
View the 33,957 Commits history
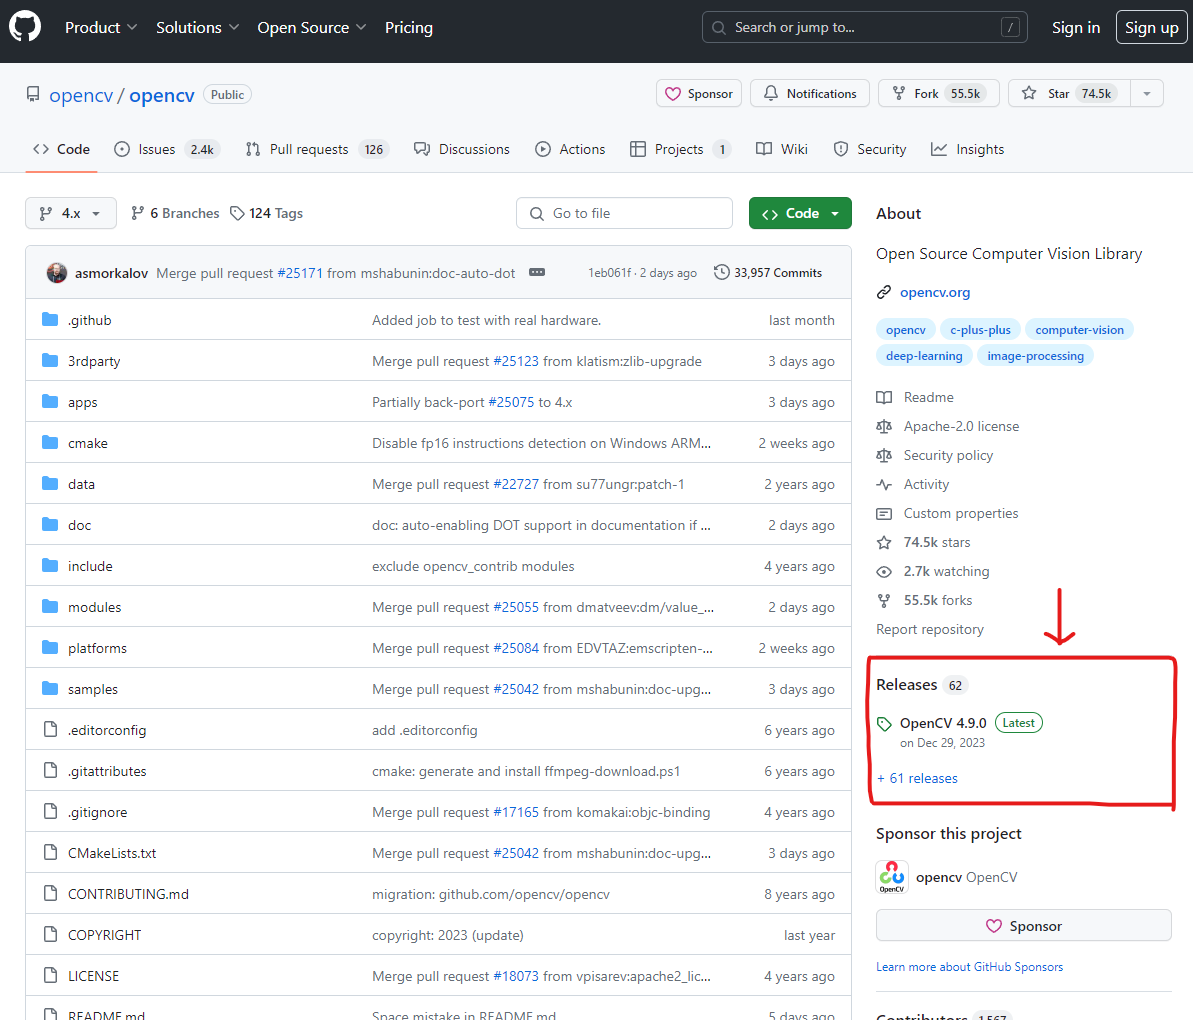pyautogui.click(x=768, y=272)
